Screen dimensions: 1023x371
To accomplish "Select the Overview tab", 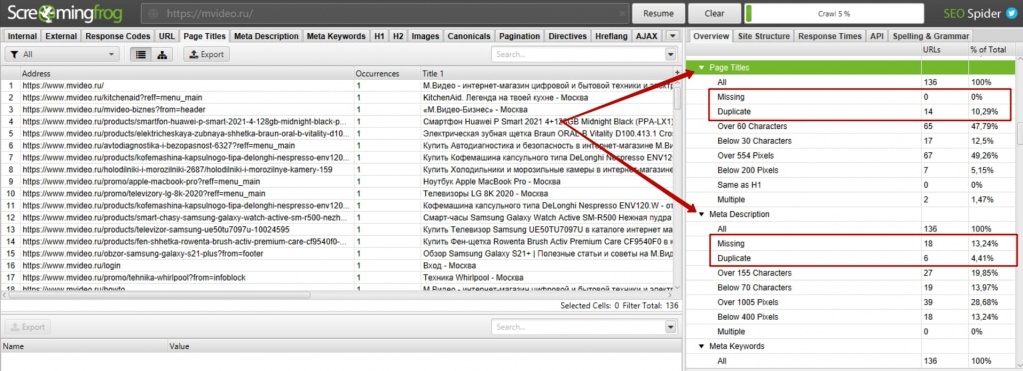I will click(710, 37).
